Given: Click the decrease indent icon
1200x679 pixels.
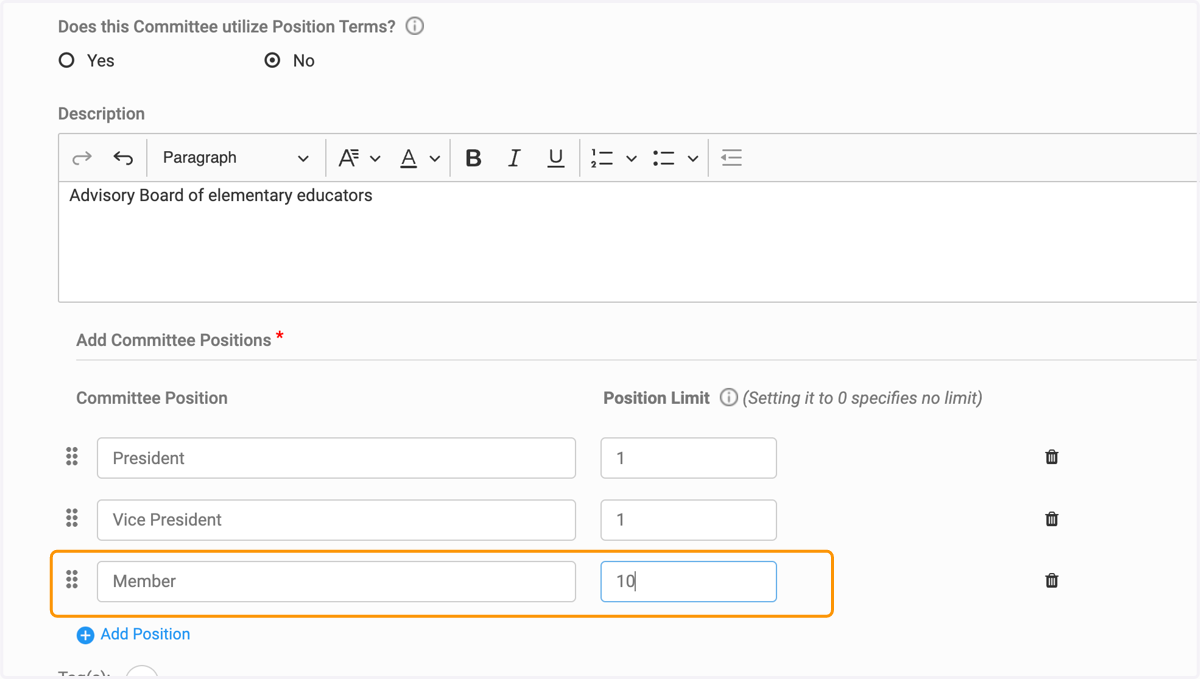Looking at the screenshot, I should [x=732, y=158].
